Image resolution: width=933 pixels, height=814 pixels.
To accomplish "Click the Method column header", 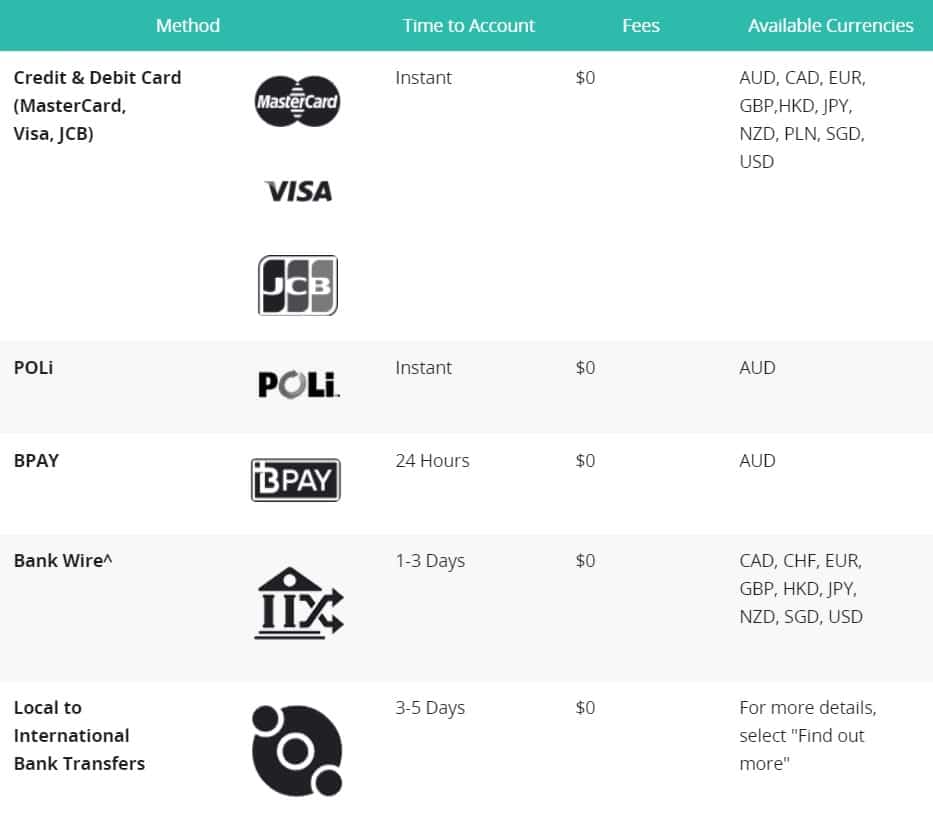I will tap(187, 26).
